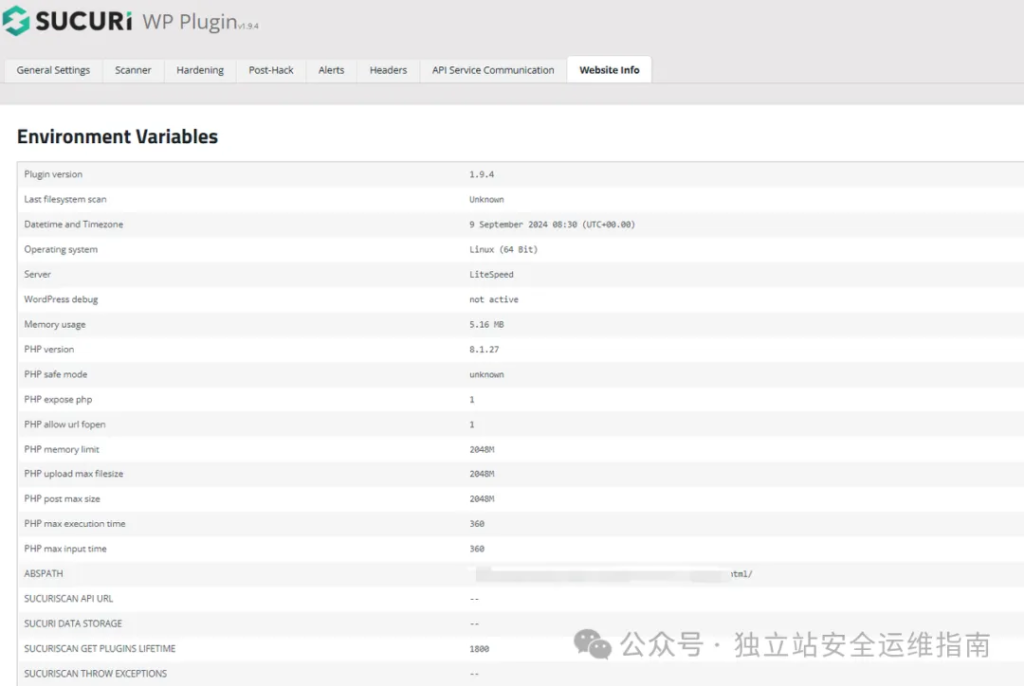Click the 'Memory usage' label
1024x686 pixels.
click(x=55, y=325)
